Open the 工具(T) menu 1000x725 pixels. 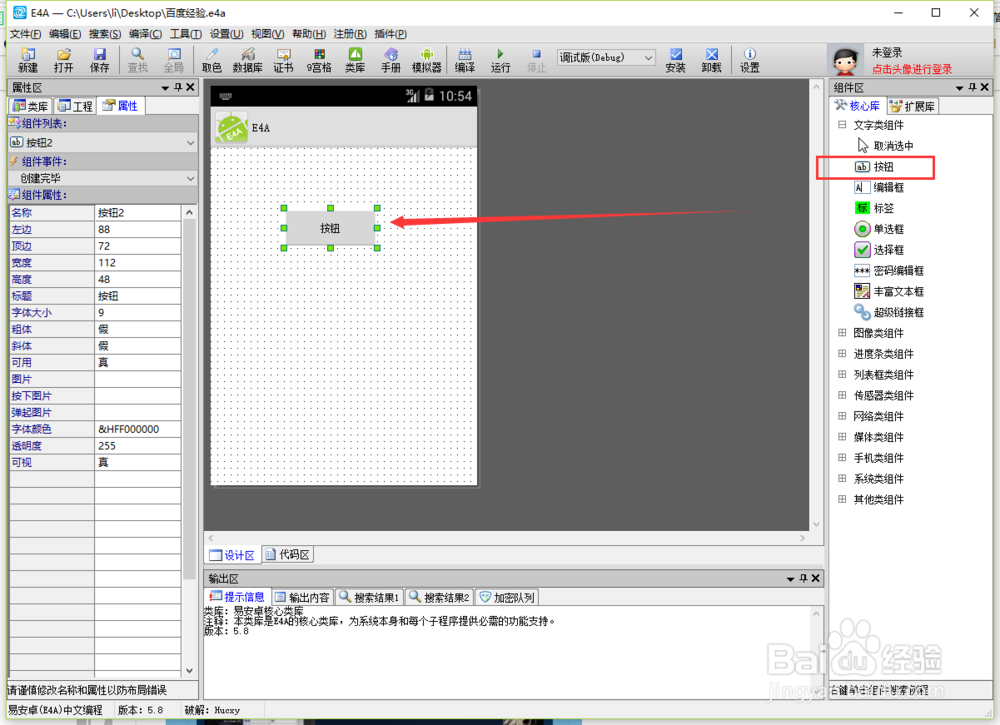tap(186, 34)
